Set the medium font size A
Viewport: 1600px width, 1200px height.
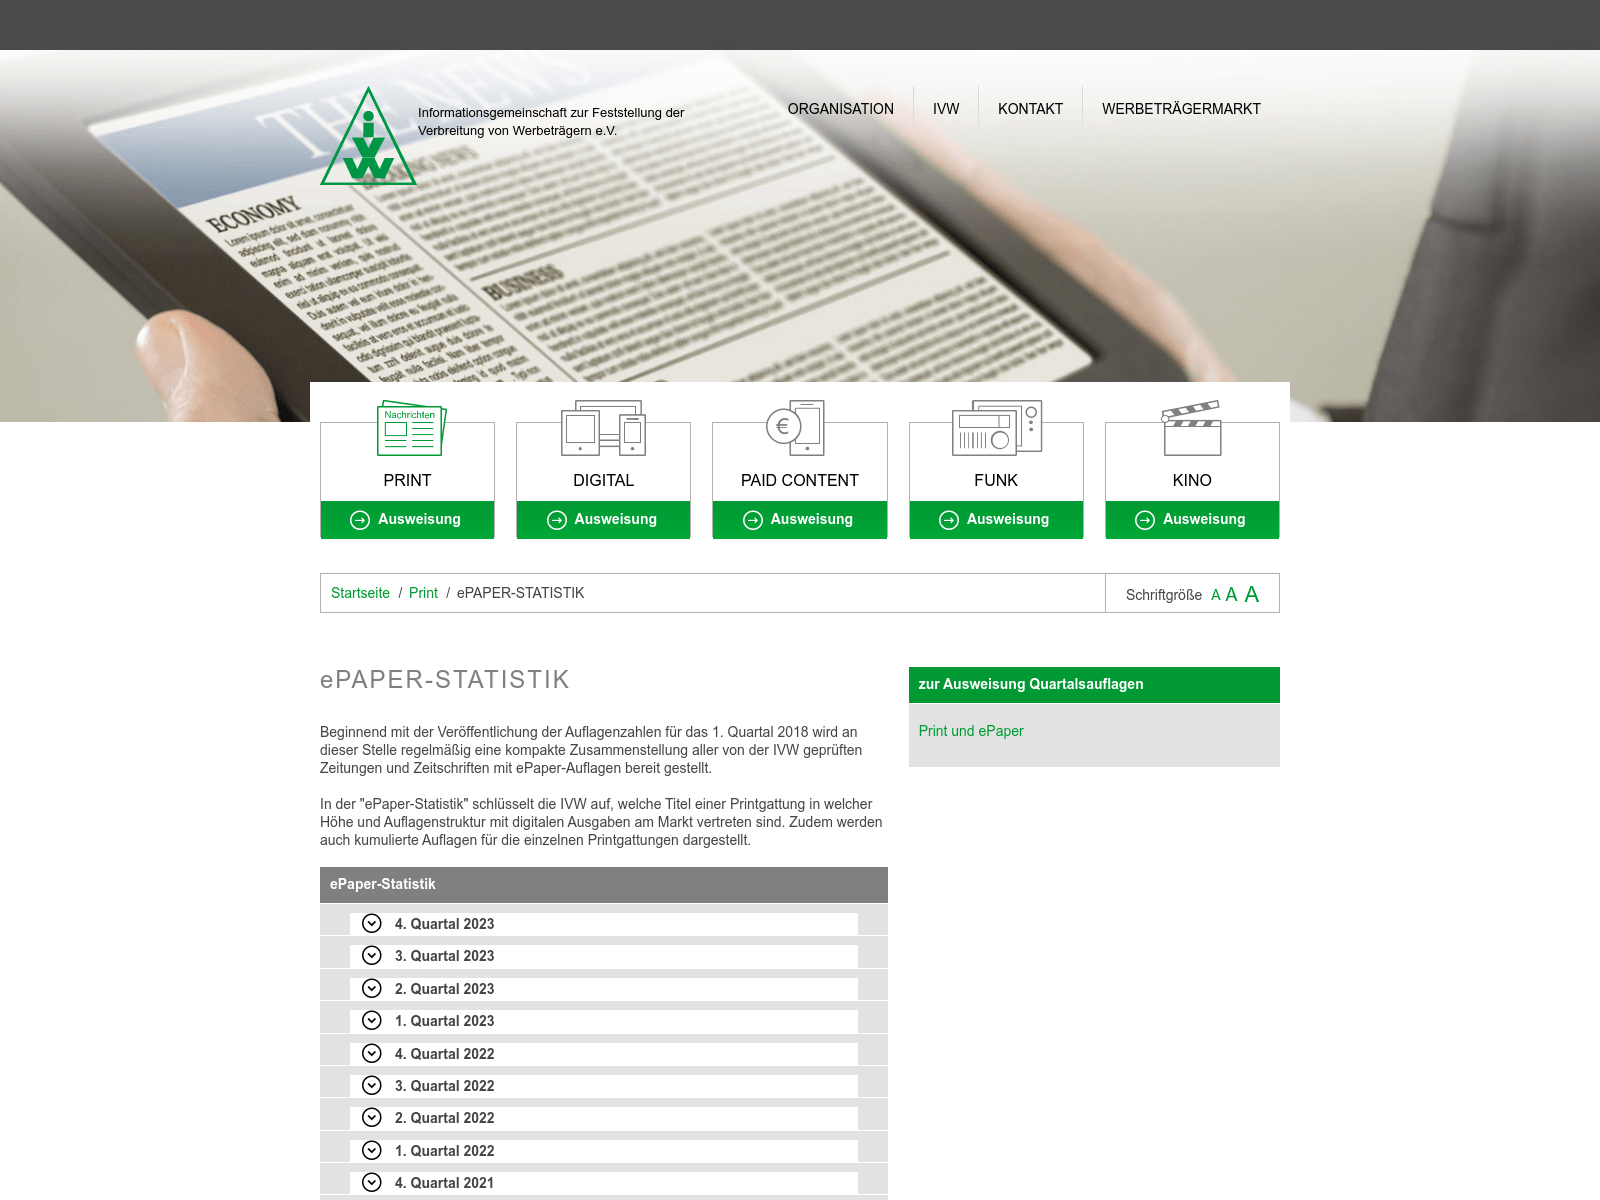point(1231,595)
